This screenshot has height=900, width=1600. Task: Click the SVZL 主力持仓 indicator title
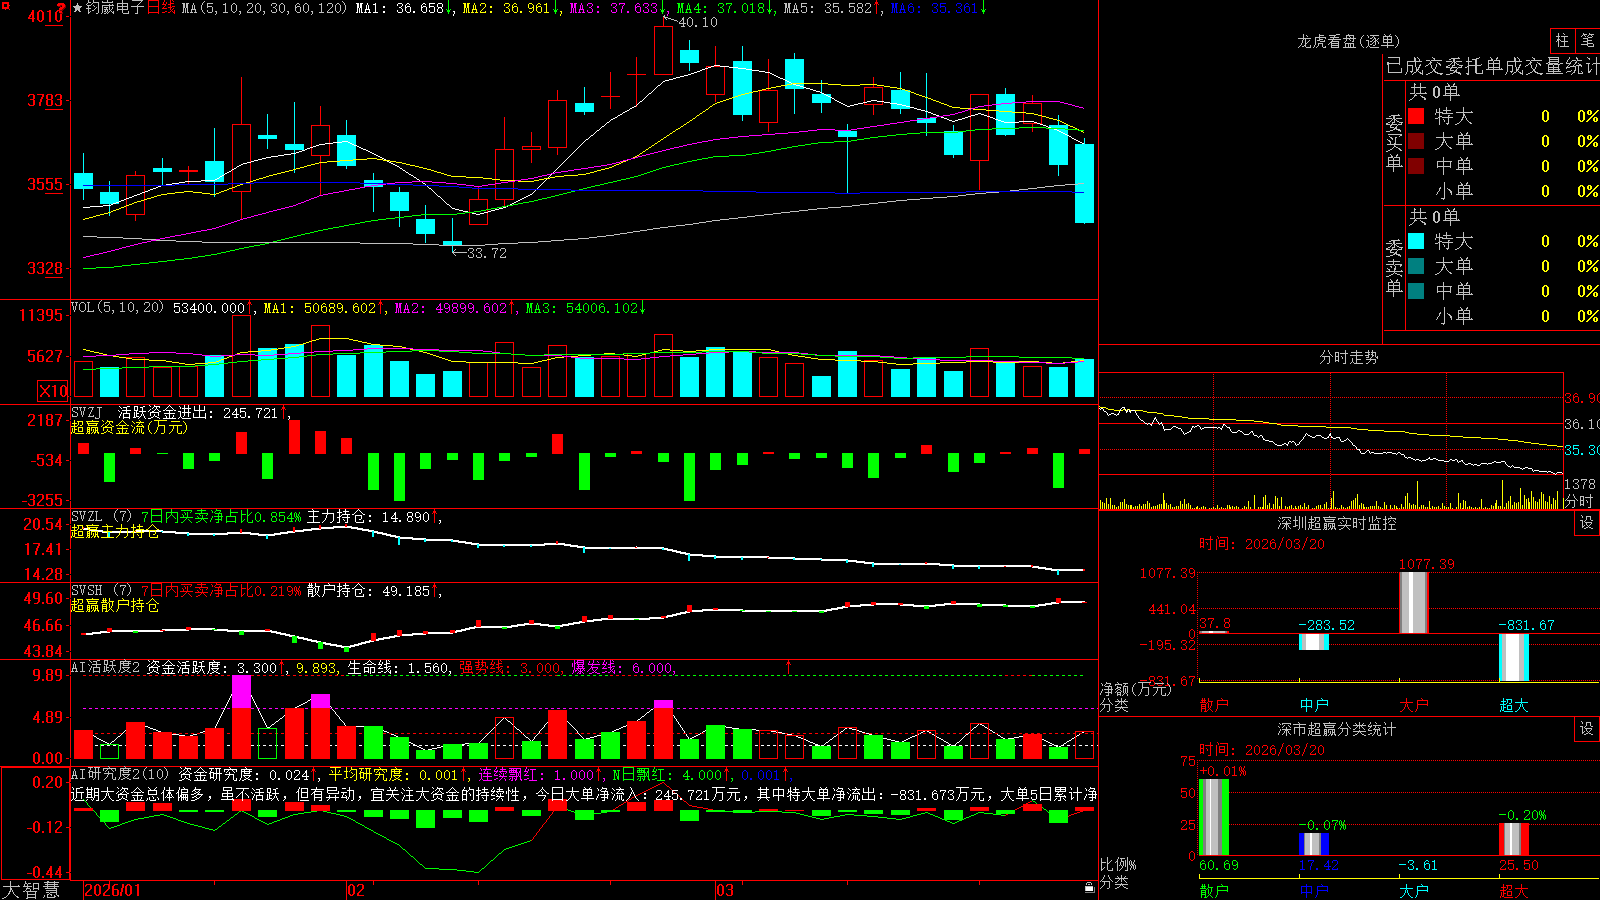point(100,517)
